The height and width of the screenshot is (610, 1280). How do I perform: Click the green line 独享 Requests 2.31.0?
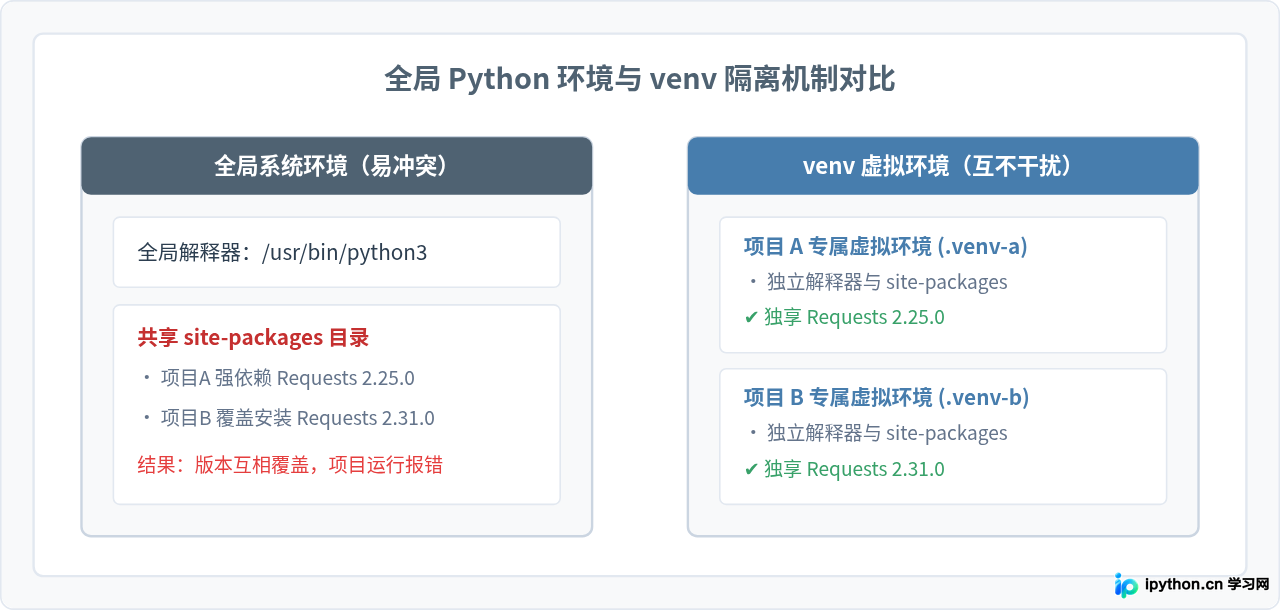[854, 469]
